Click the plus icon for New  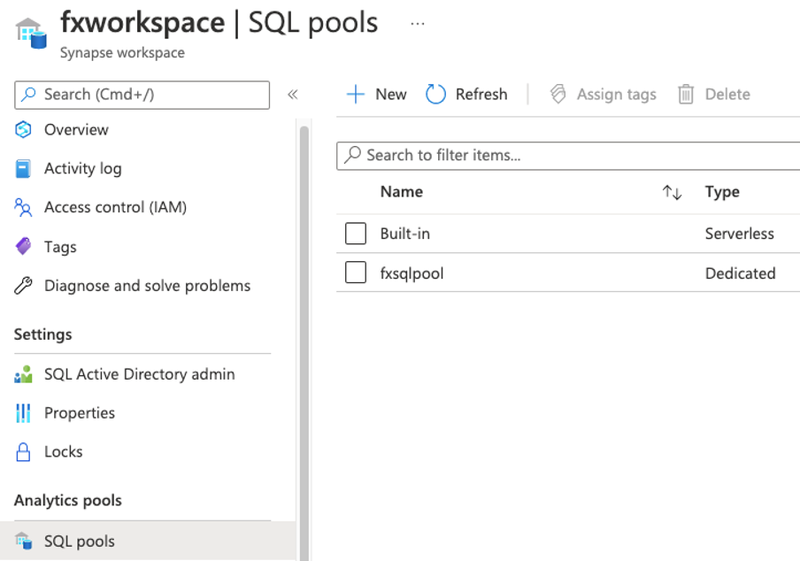356,94
